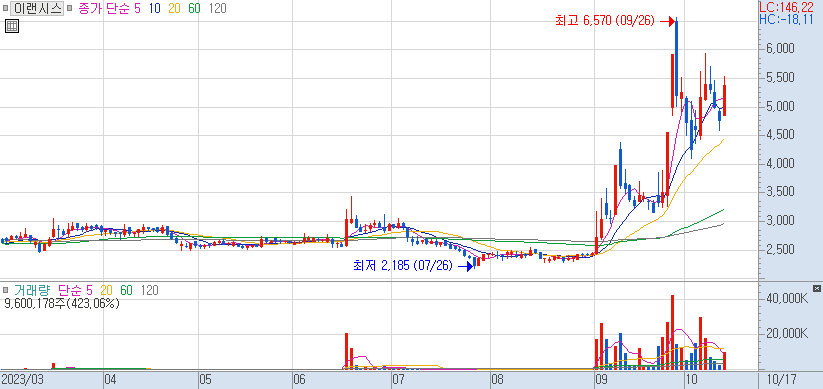Click the 06 month axis label
The width and height of the screenshot is (823, 389).
click(x=300, y=379)
